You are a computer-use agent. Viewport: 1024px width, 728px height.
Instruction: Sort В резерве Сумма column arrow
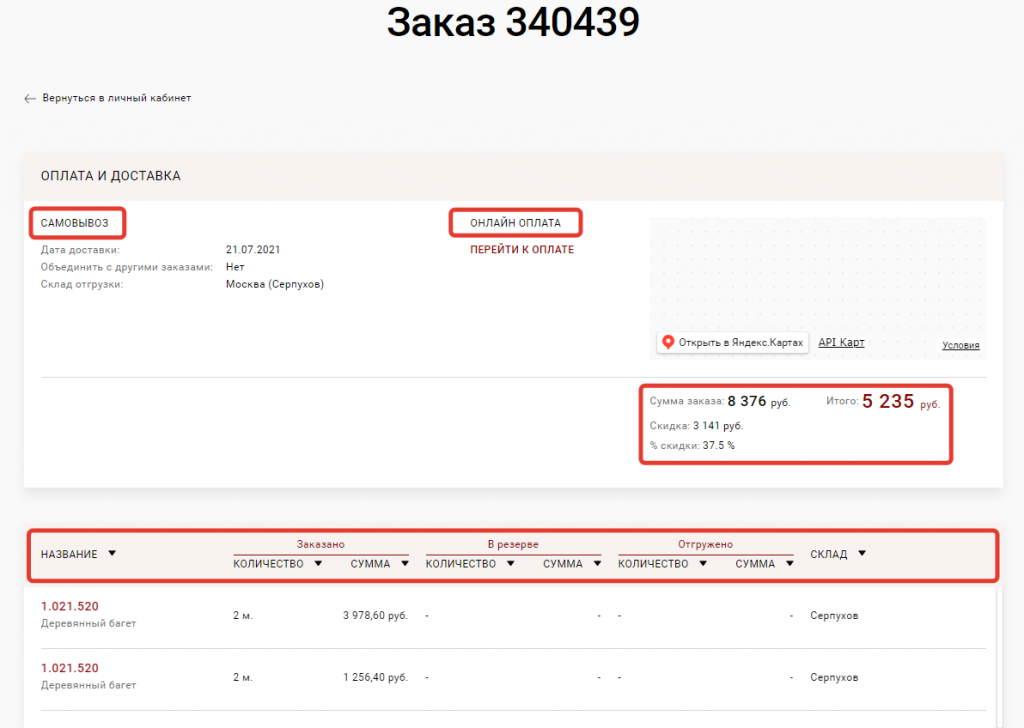(597, 564)
